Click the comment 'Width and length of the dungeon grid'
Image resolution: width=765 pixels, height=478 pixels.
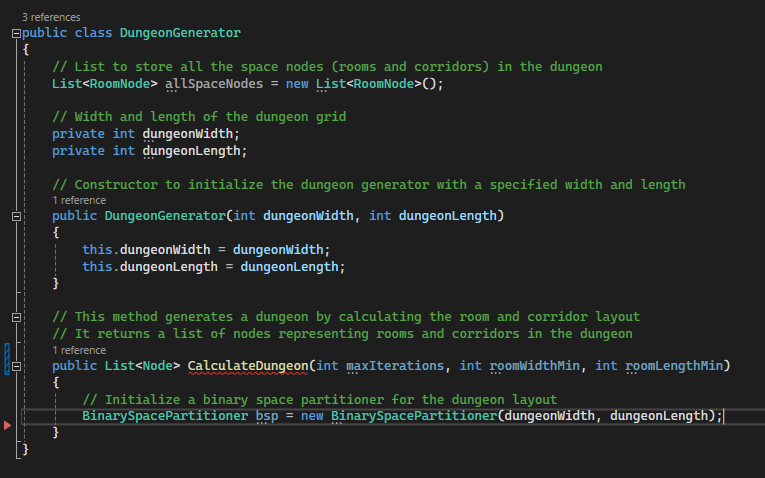[x=199, y=117]
